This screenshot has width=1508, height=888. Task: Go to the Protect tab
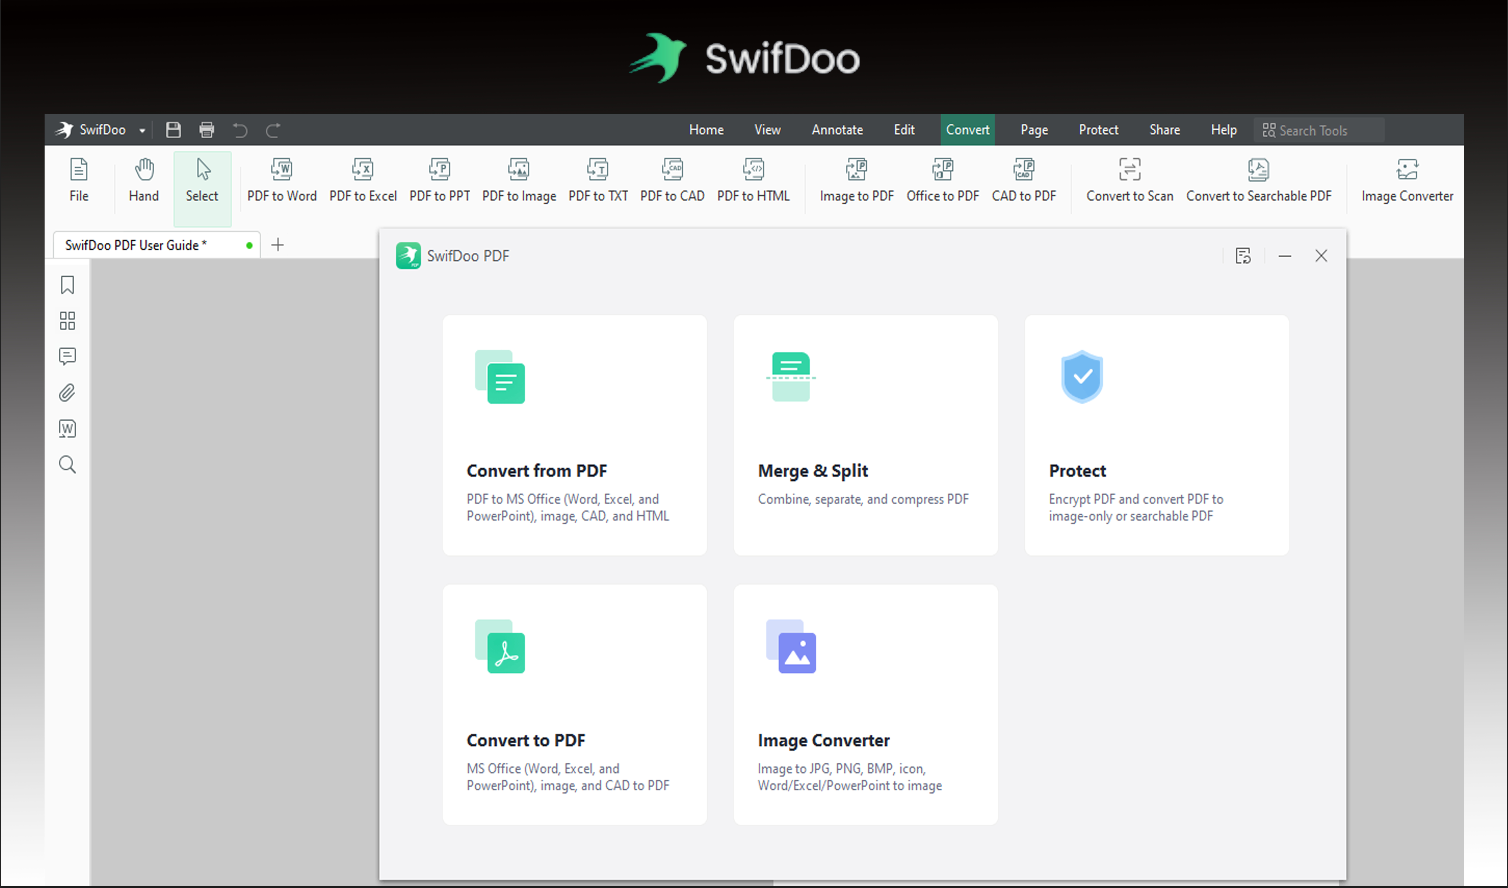(x=1098, y=130)
